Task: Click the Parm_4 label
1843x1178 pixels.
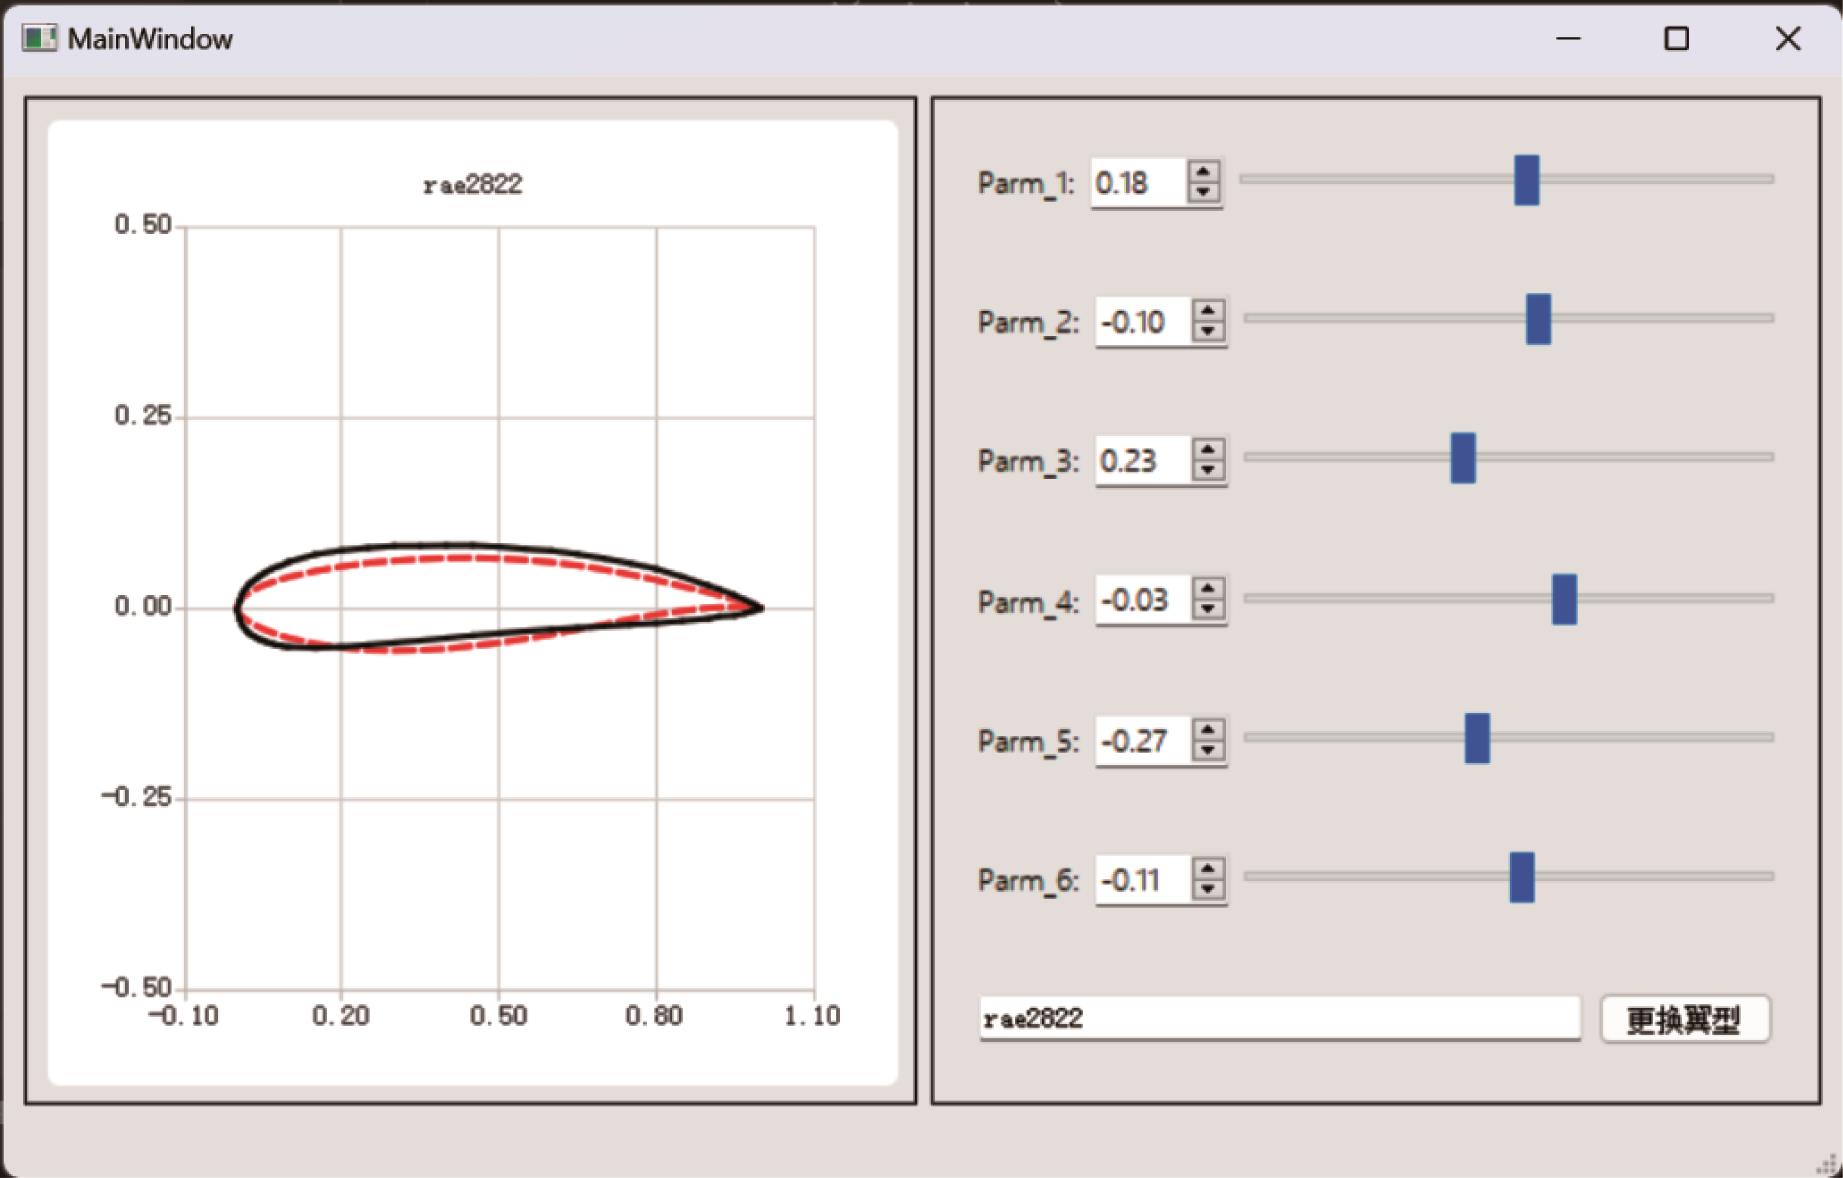Action: (x=1028, y=602)
